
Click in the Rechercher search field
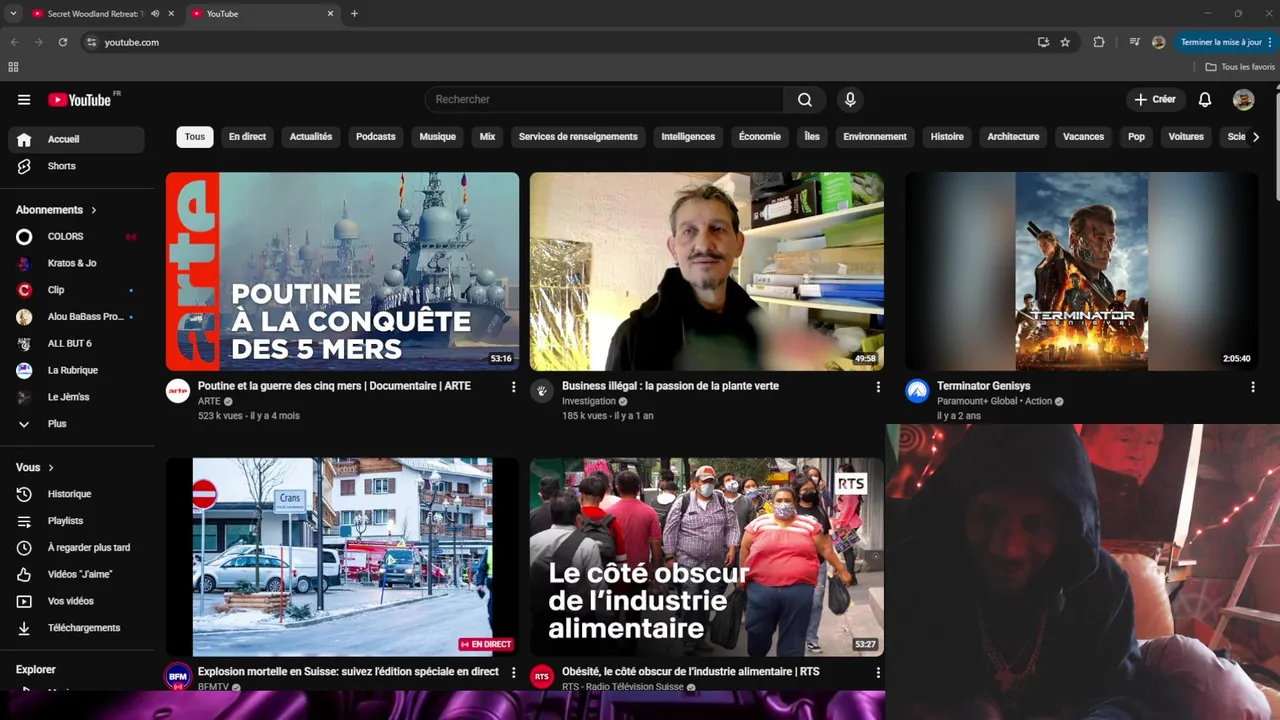coord(605,99)
